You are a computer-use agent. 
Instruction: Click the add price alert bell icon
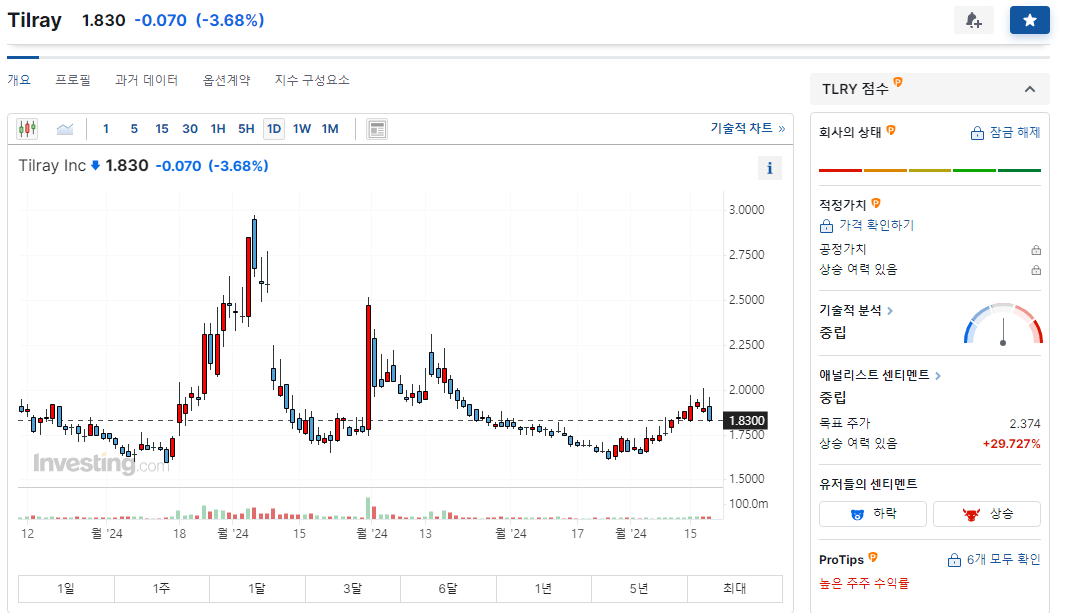coord(974,20)
